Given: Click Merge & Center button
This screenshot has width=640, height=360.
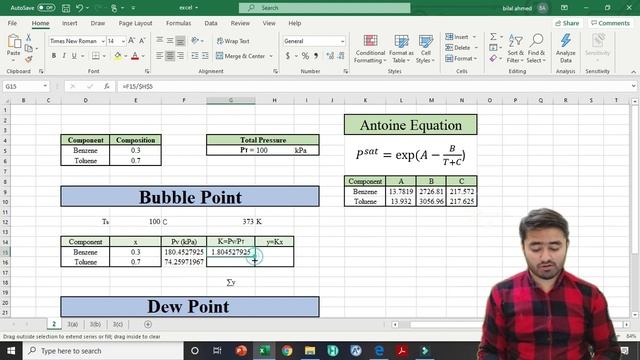Looking at the screenshot, I should click(x=240, y=56).
